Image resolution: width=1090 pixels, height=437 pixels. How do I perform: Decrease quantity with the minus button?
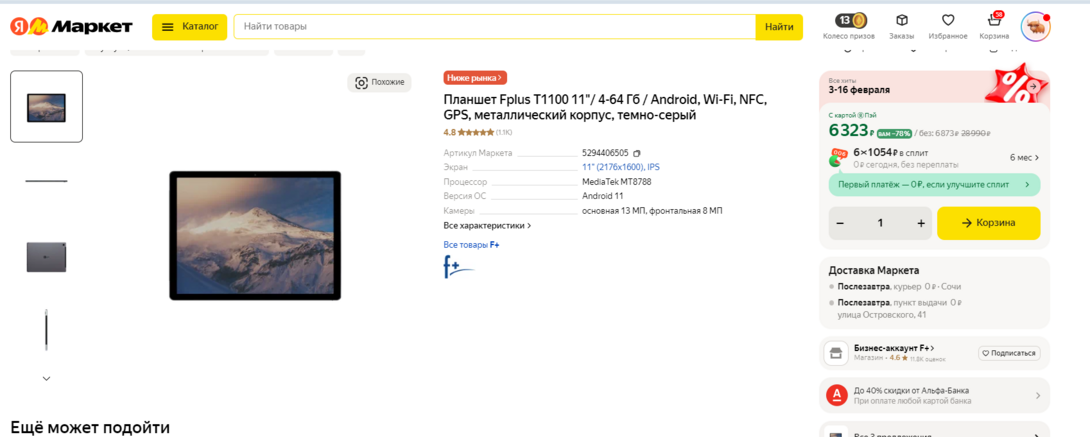click(840, 223)
